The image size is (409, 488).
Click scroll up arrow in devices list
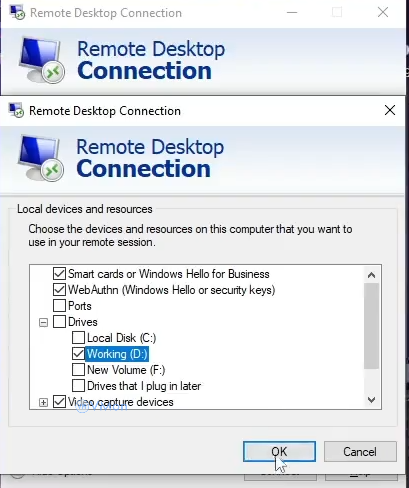pyautogui.click(x=371, y=275)
